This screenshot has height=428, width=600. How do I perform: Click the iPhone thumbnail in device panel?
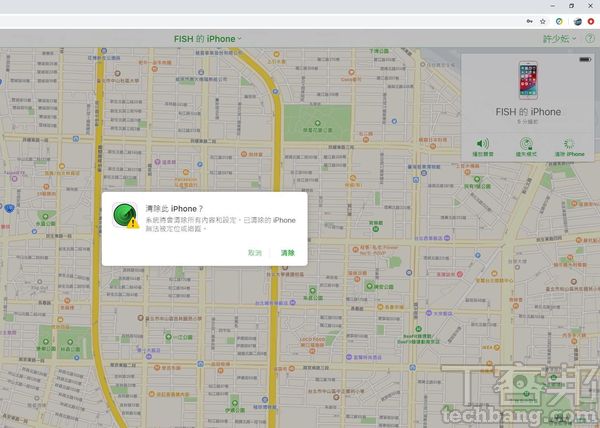[528, 81]
